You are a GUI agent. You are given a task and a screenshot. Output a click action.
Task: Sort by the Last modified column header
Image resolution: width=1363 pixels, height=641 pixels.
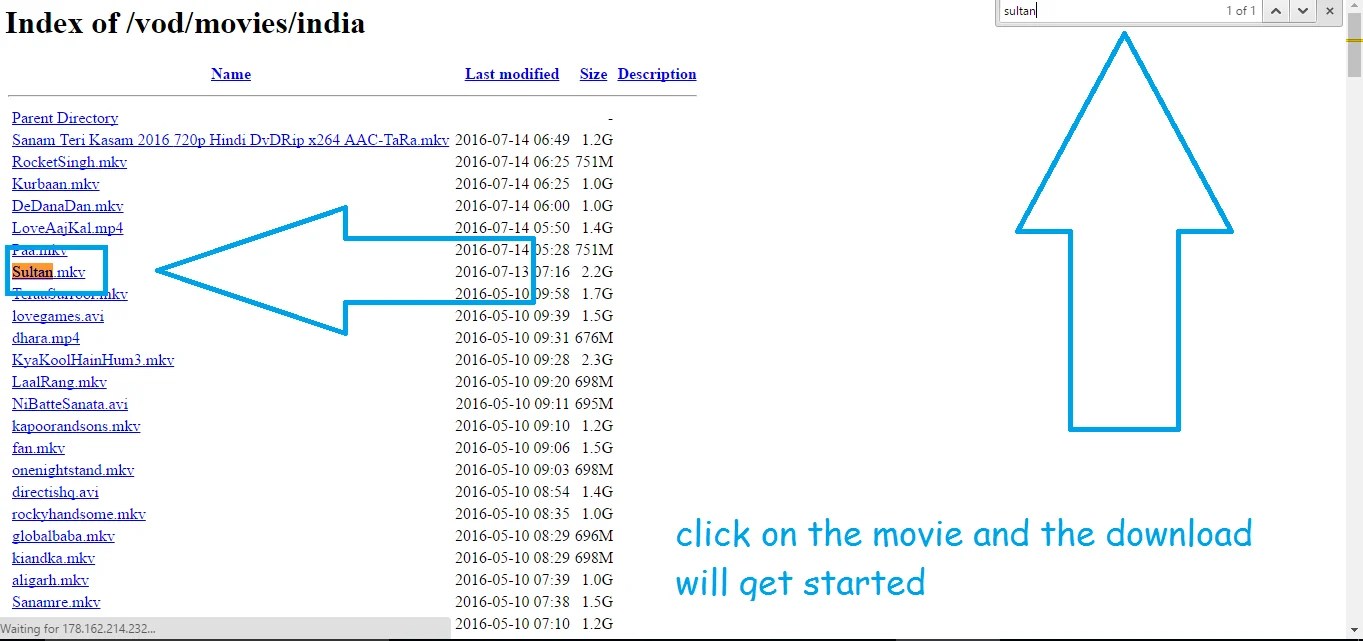click(511, 74)
